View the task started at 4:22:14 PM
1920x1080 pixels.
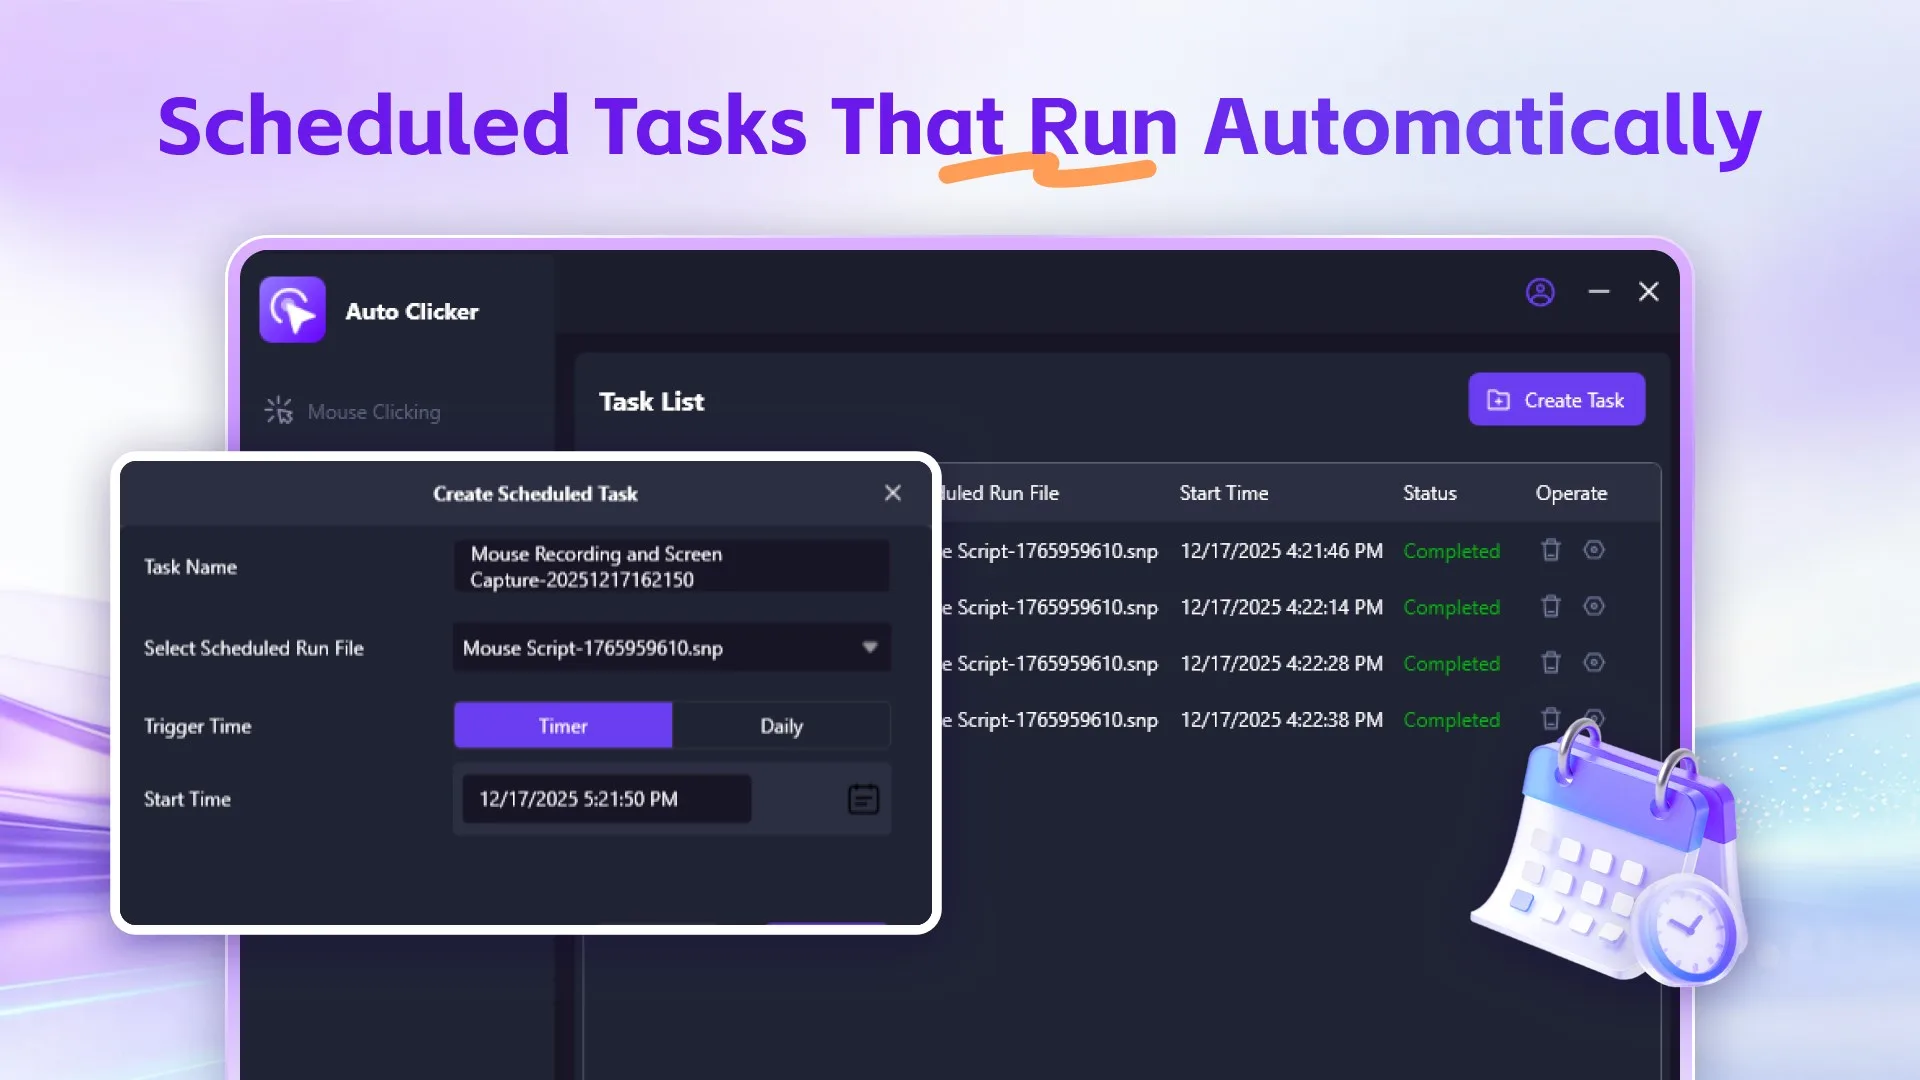[1594, 606]
